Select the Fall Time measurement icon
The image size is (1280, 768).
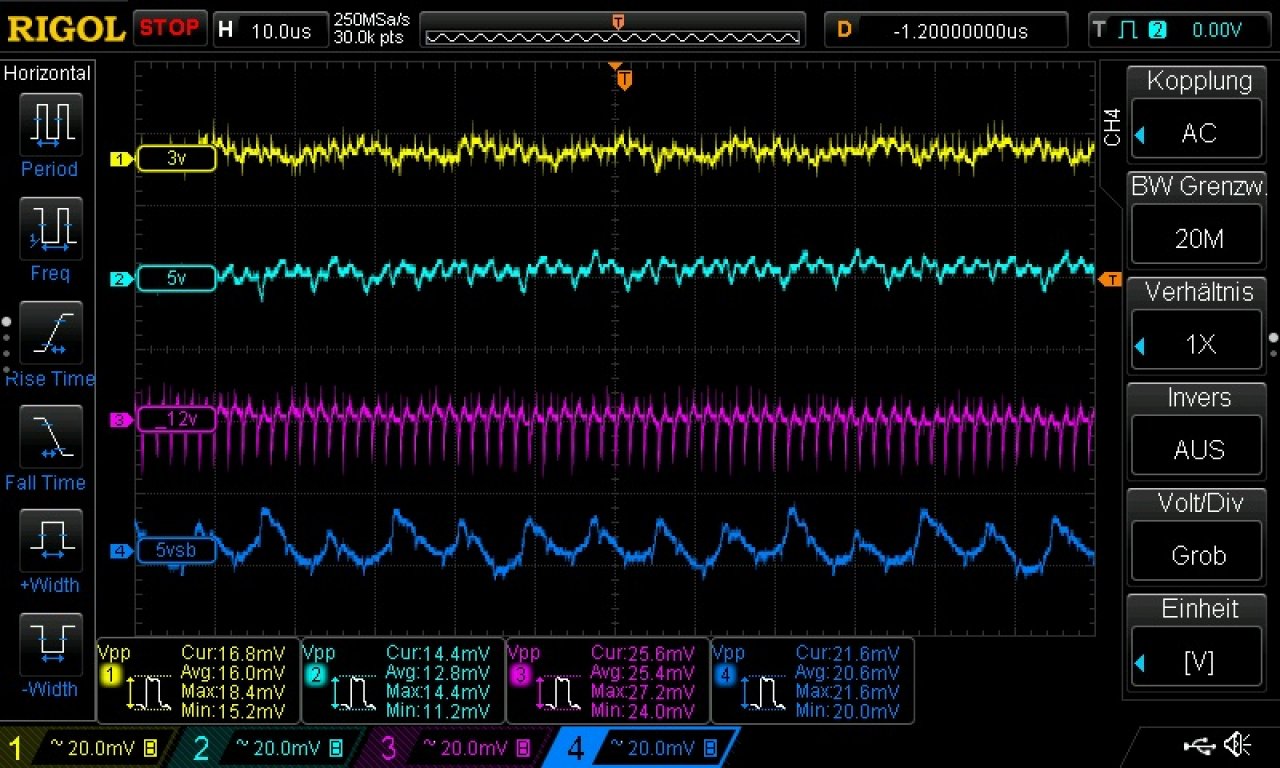[x=50, y=436]
